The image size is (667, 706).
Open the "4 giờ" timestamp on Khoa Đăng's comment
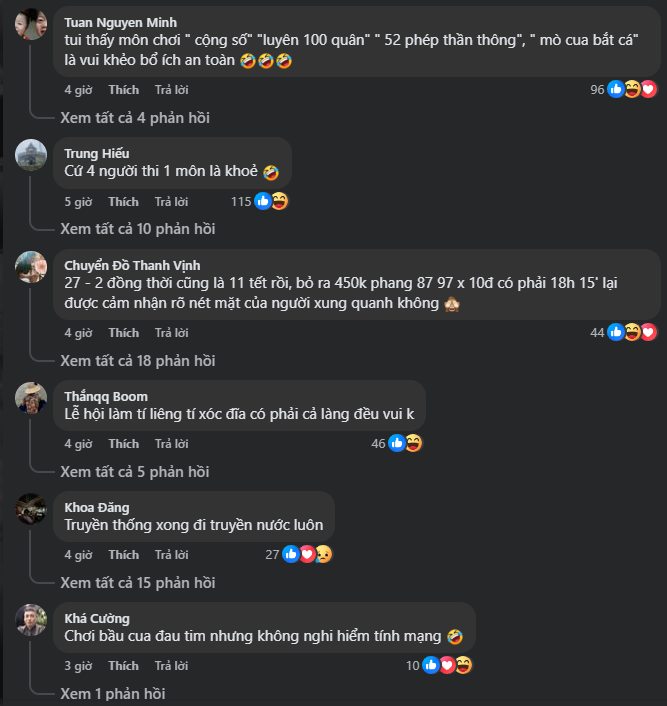78,554
